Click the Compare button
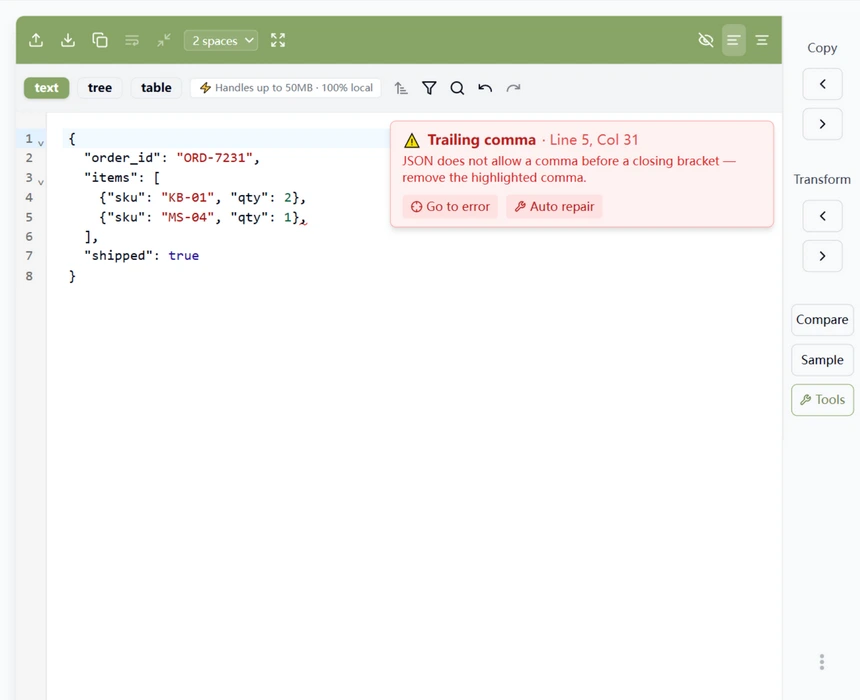The width and height of the screenshot is (860, 700). tap(822, 320)
